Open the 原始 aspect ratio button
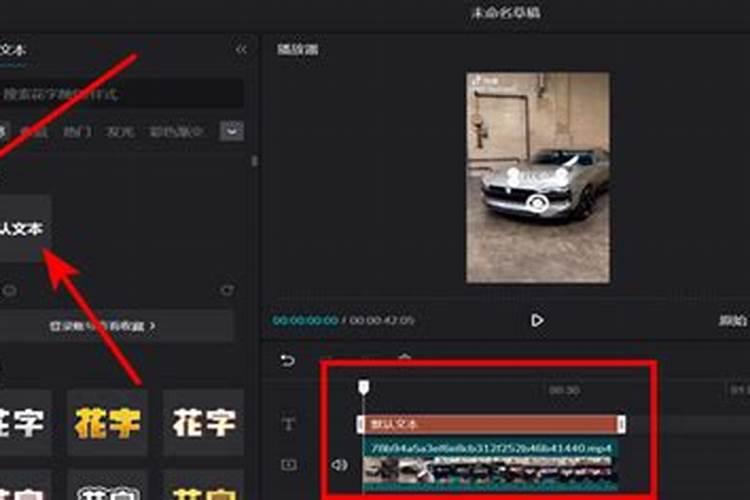 point(733,320)
